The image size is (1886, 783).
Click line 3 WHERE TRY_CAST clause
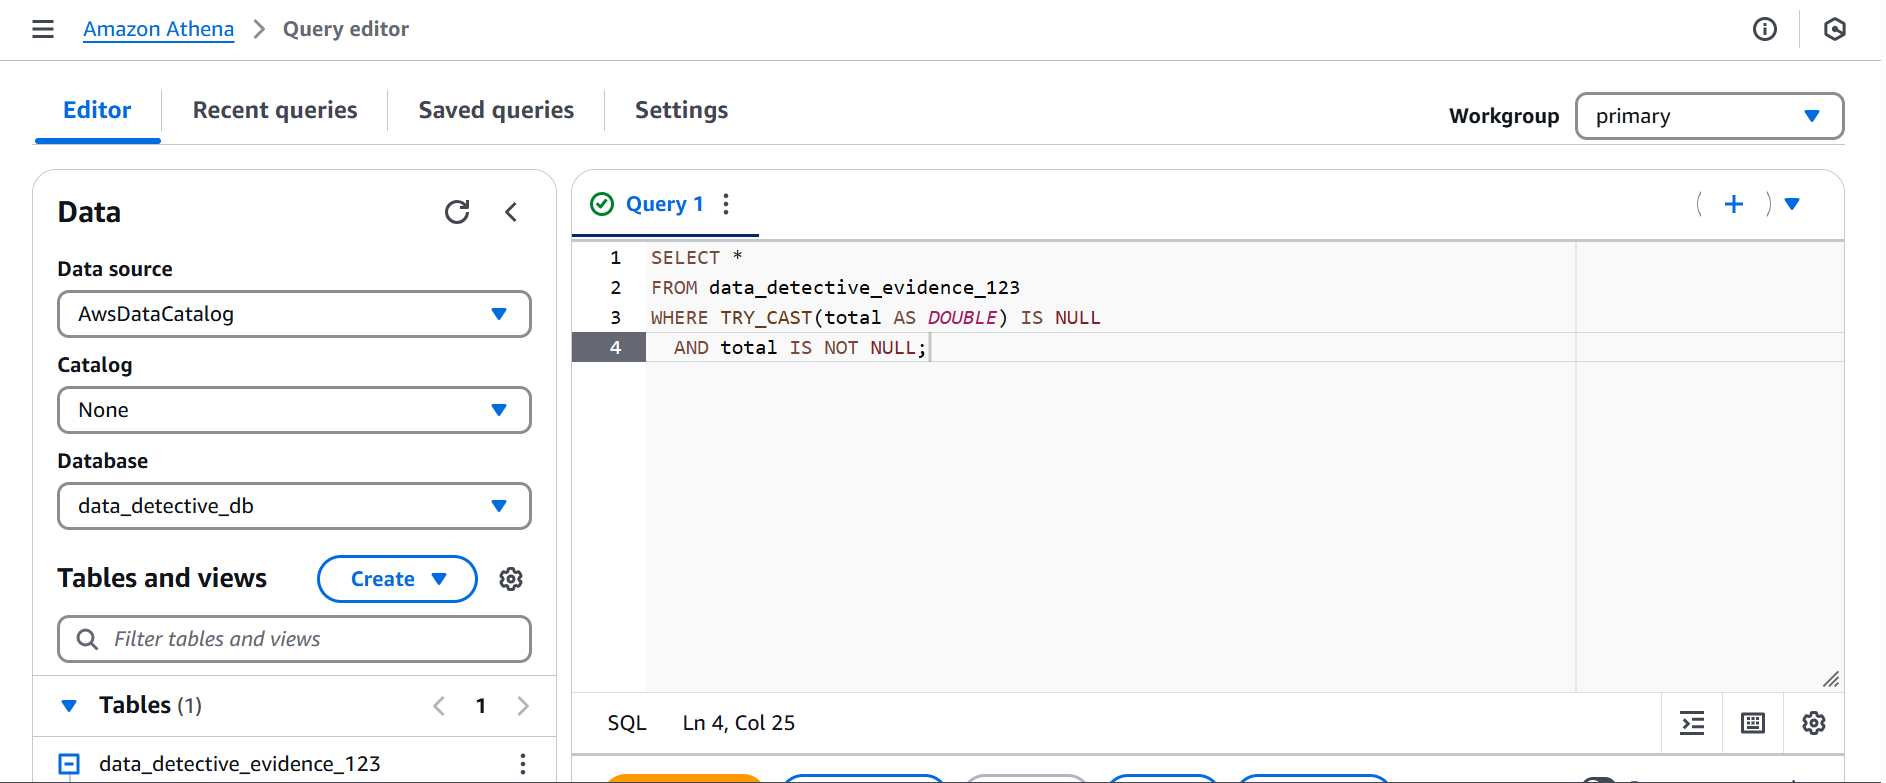coord(875,318)
